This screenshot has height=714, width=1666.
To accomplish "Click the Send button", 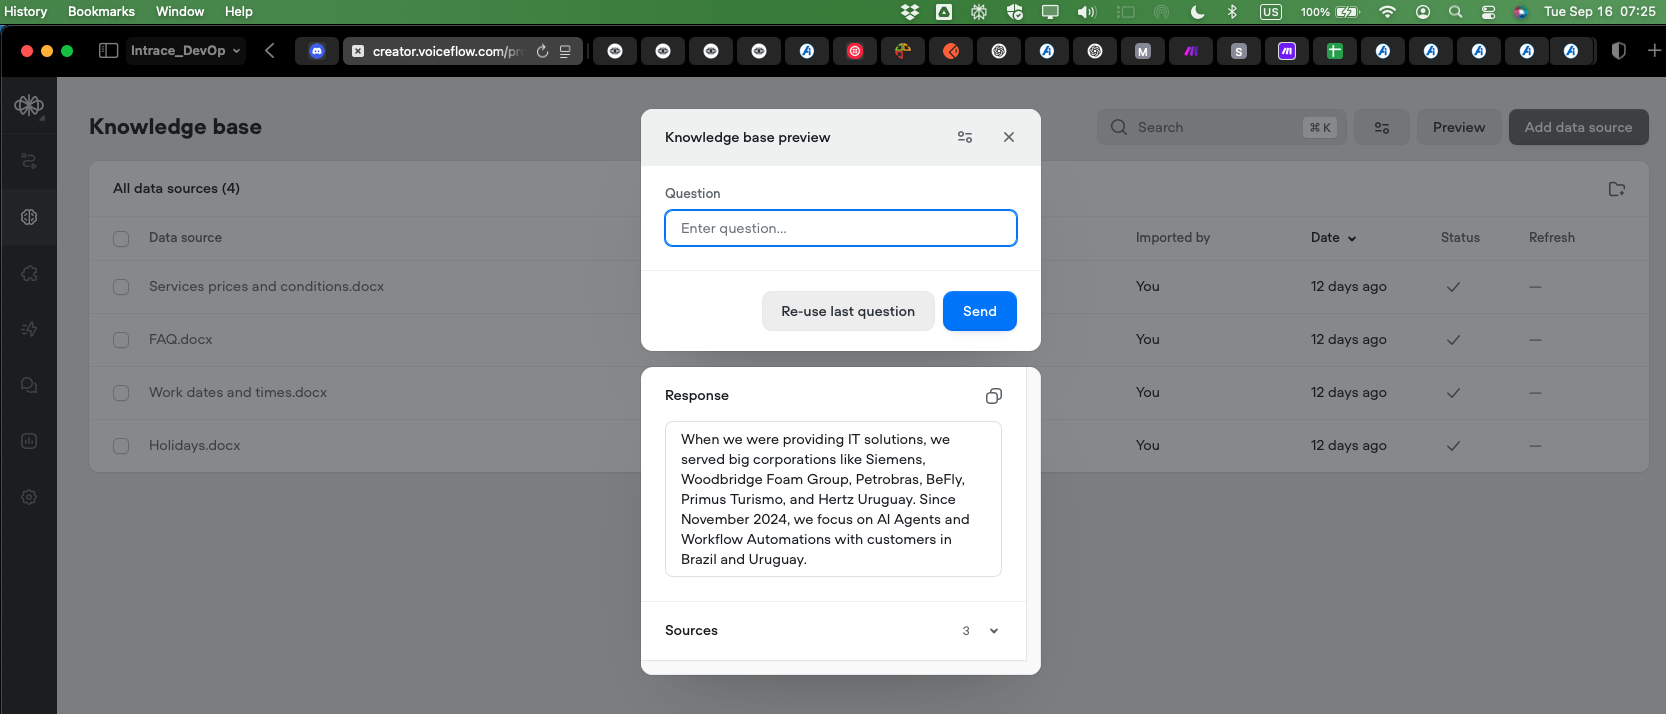I will [x=980, y=311].
